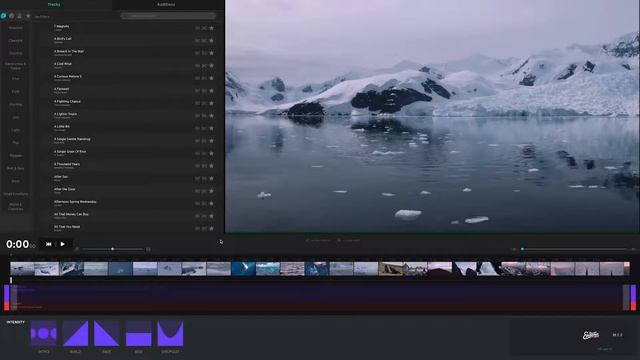
Task: Click crossed-arrows icon on A Cold Wind row
Action: coord(204,65)
